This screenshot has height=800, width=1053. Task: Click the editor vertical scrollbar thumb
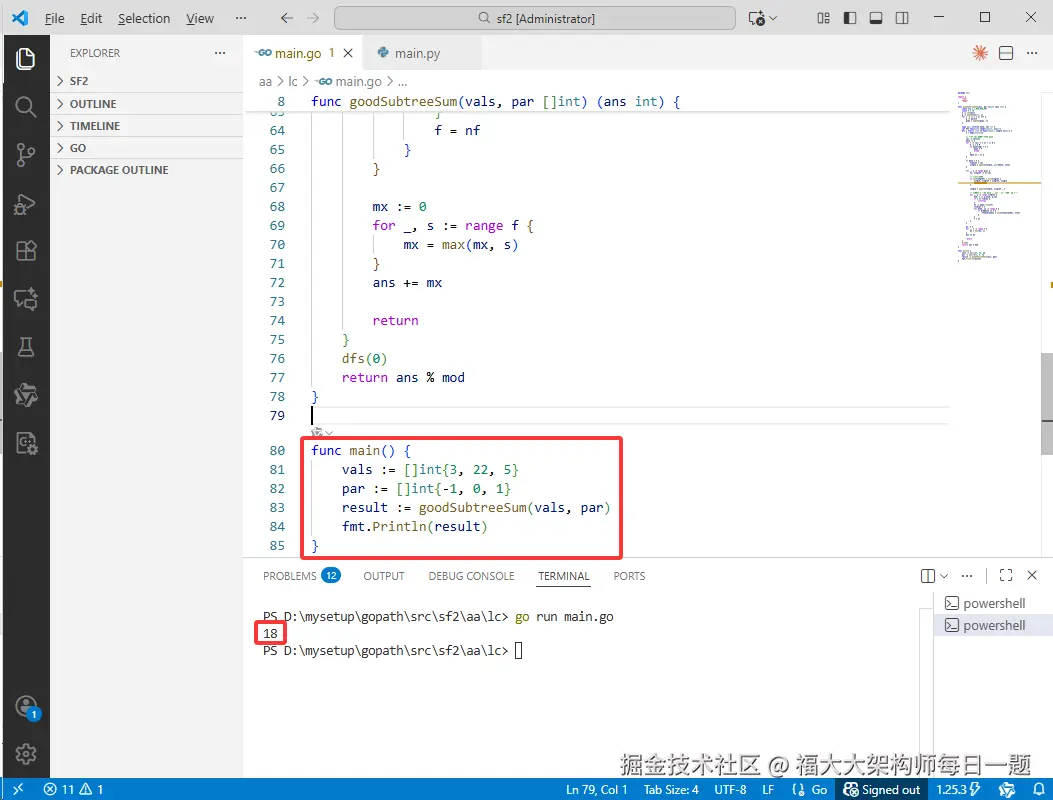click(1046, 404)
